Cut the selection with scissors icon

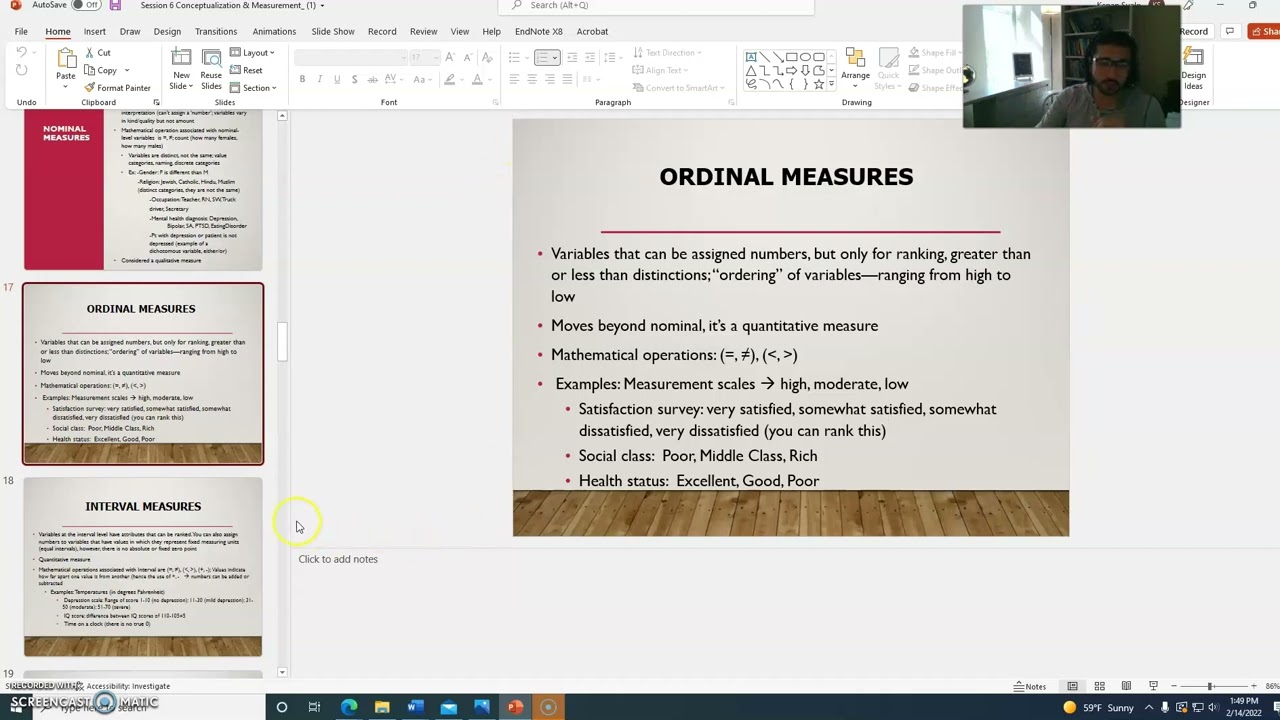pos(97,53)
